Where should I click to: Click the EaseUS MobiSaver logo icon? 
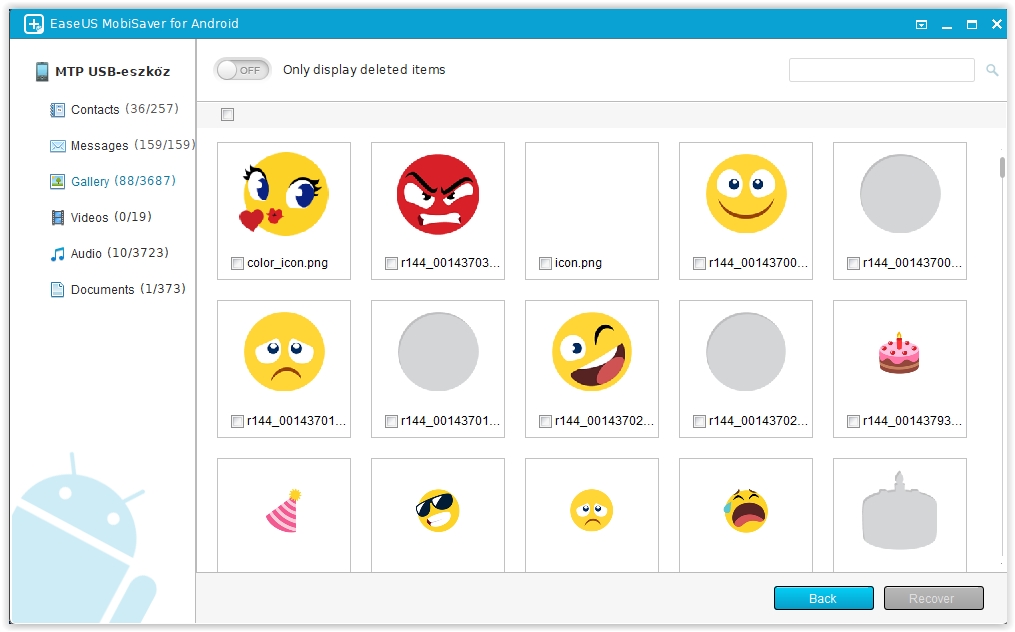pyautogui.click(x=34, y=24)
